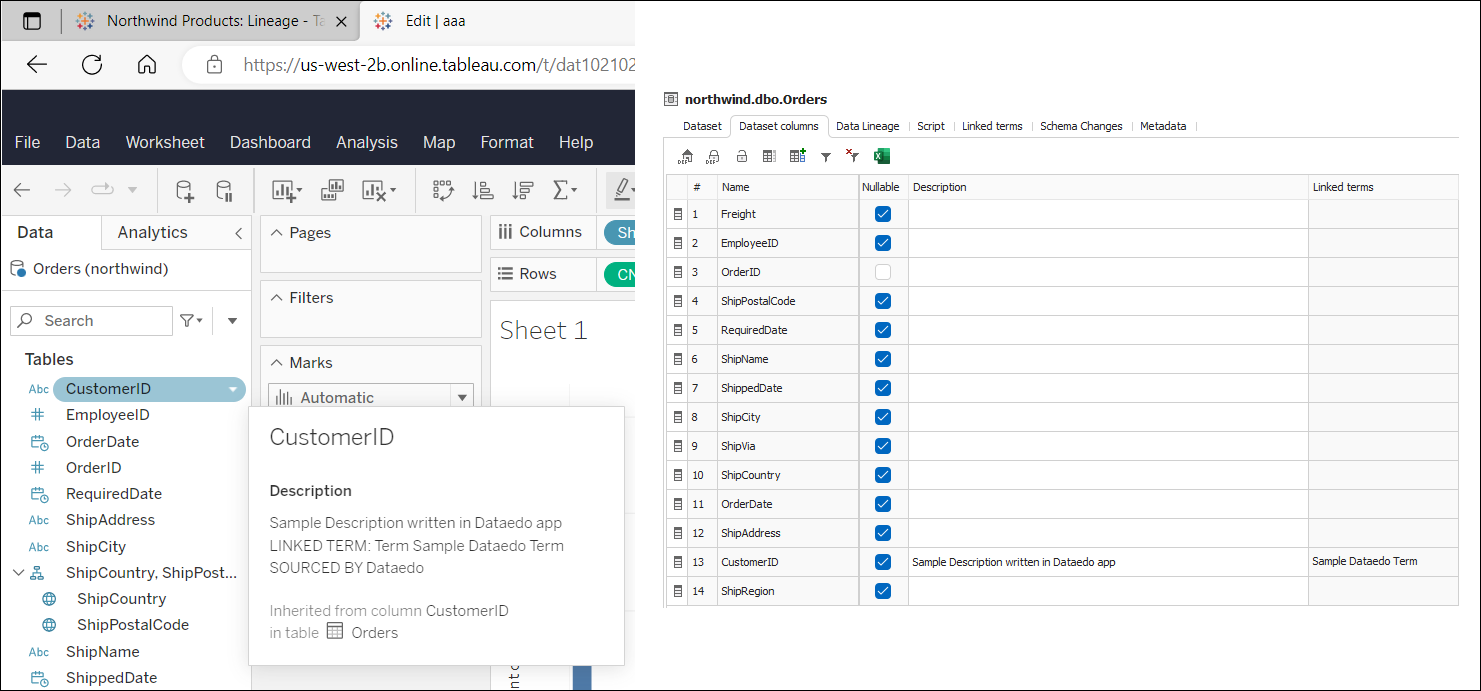The width and height of the screenshot is (1481, 691).
Task: Collapse the Filters shelf
Action: (276, 298)
